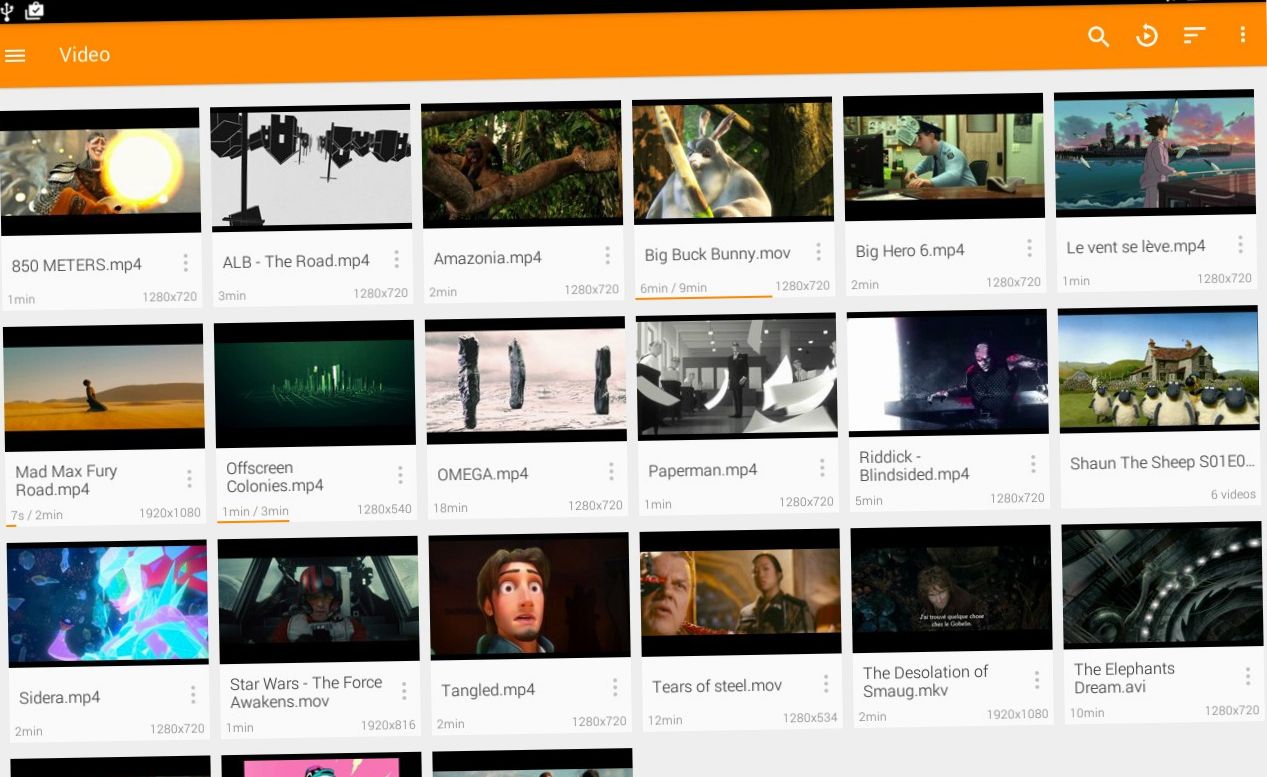
Task: Click the "1min / 3min" duration text
Action: pos(255,511)
